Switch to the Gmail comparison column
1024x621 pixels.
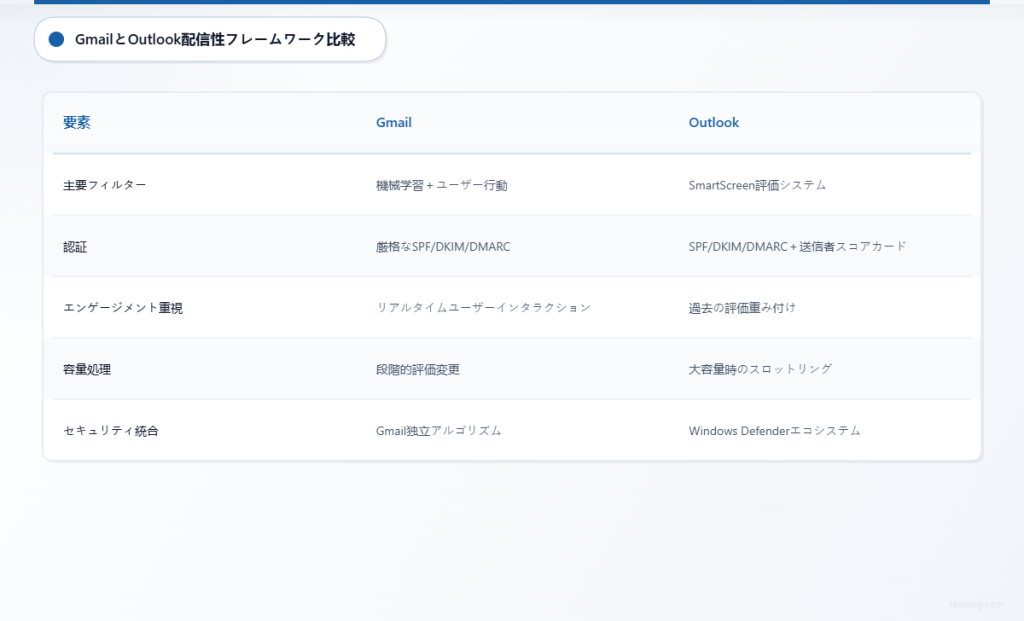pos(393,122)
